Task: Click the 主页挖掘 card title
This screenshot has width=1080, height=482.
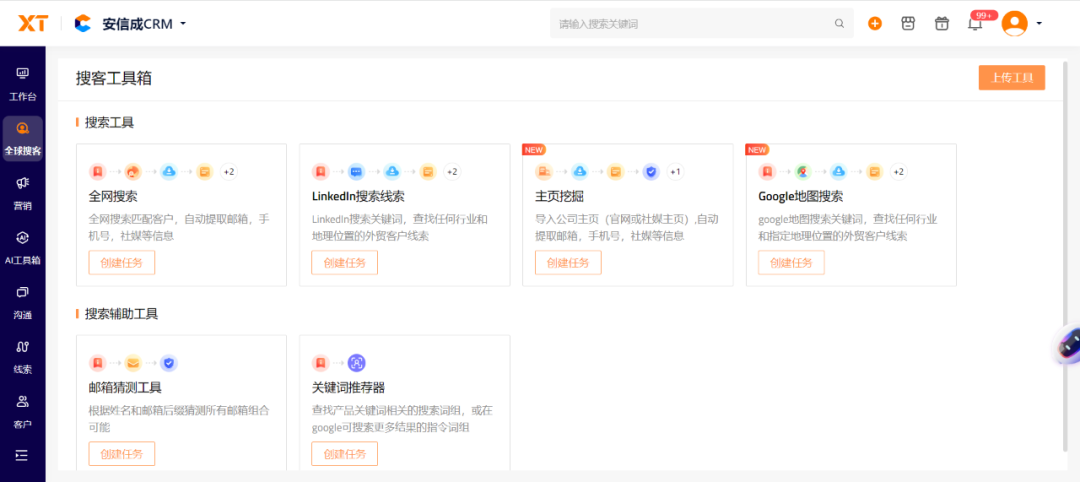Action: point(560,196)
